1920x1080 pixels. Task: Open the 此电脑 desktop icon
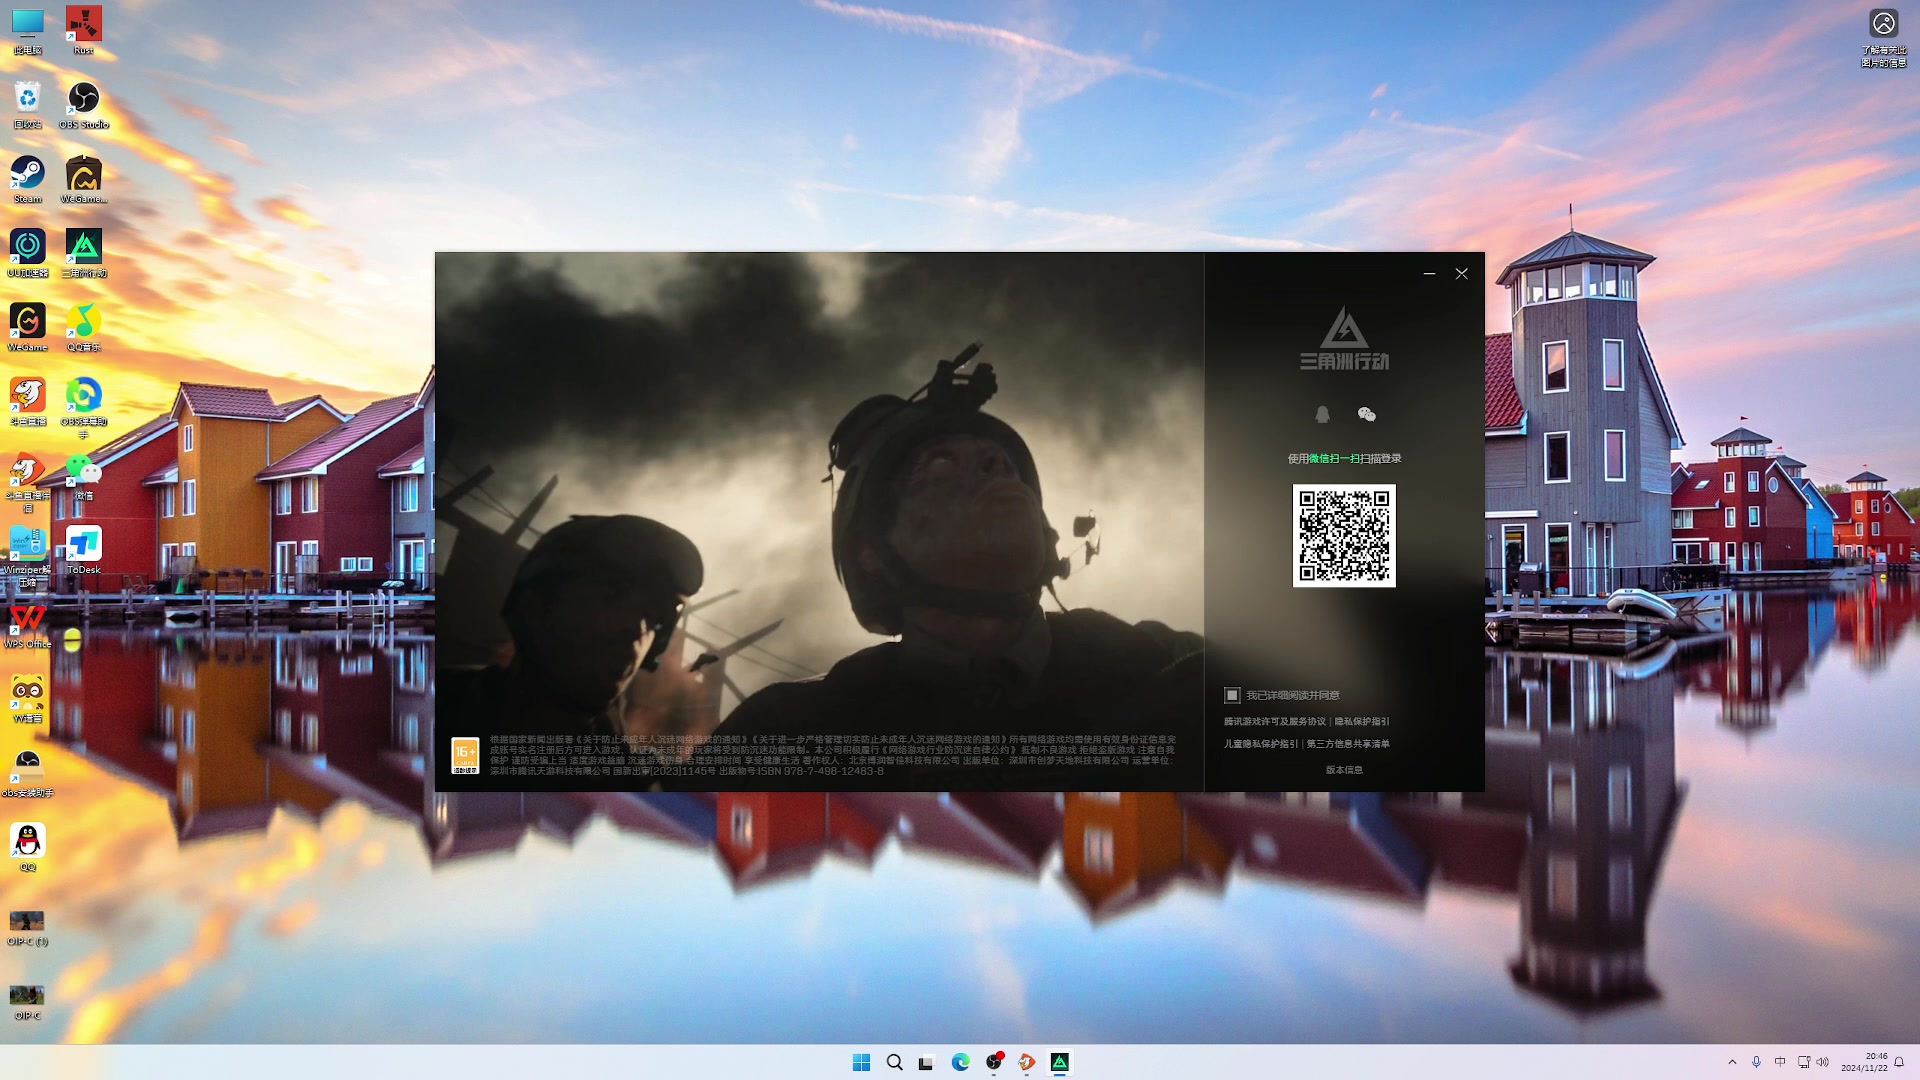pos(28,31)
